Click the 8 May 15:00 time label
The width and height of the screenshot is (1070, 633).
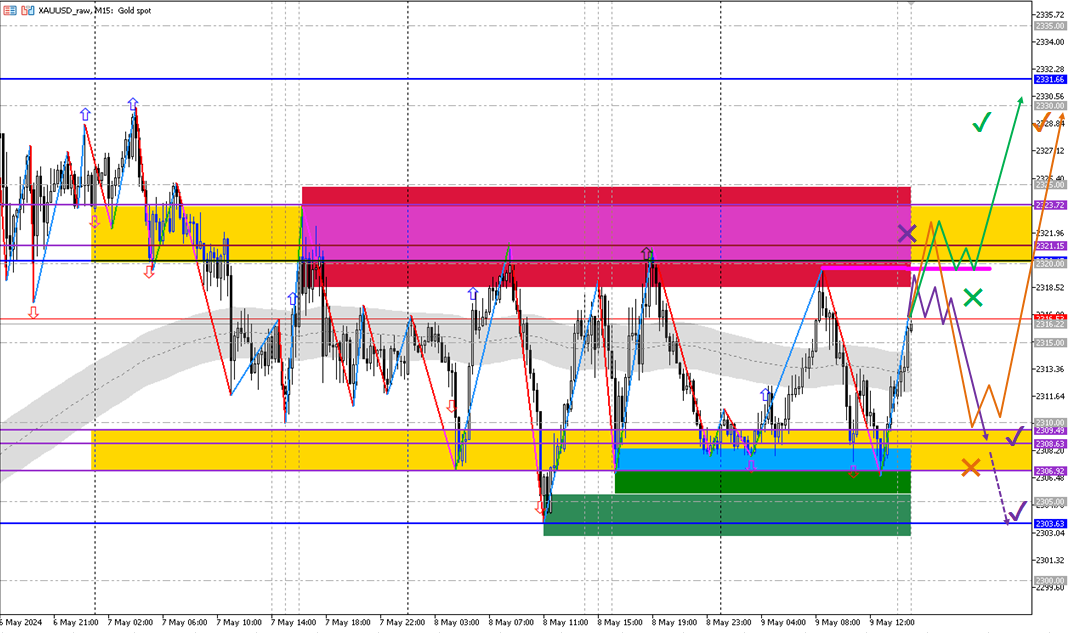coord(620,622)
